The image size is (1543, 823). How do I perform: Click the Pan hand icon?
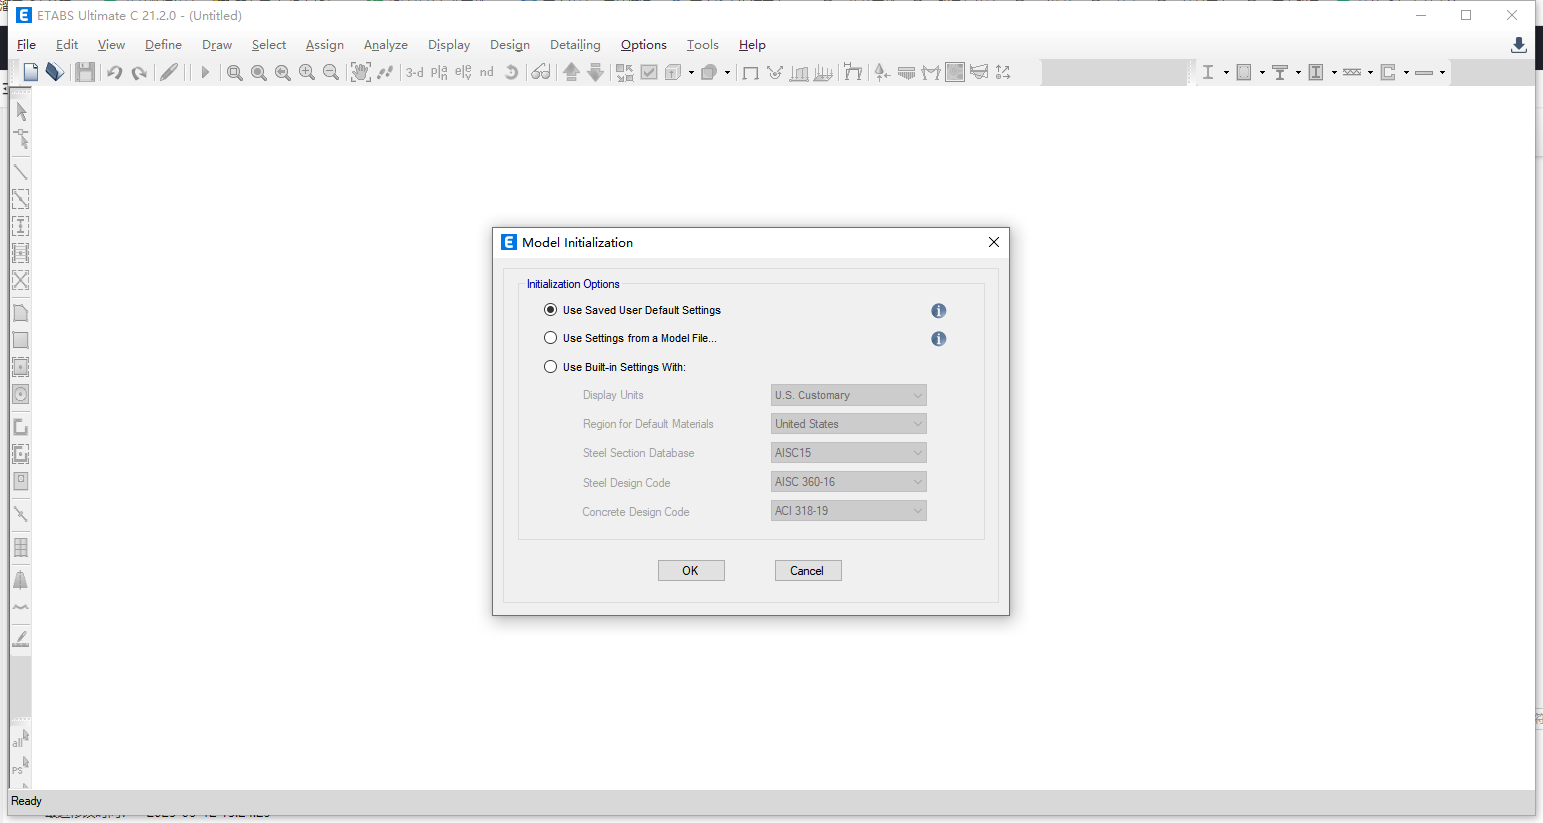pyautogui.click(x=361, y=72)
